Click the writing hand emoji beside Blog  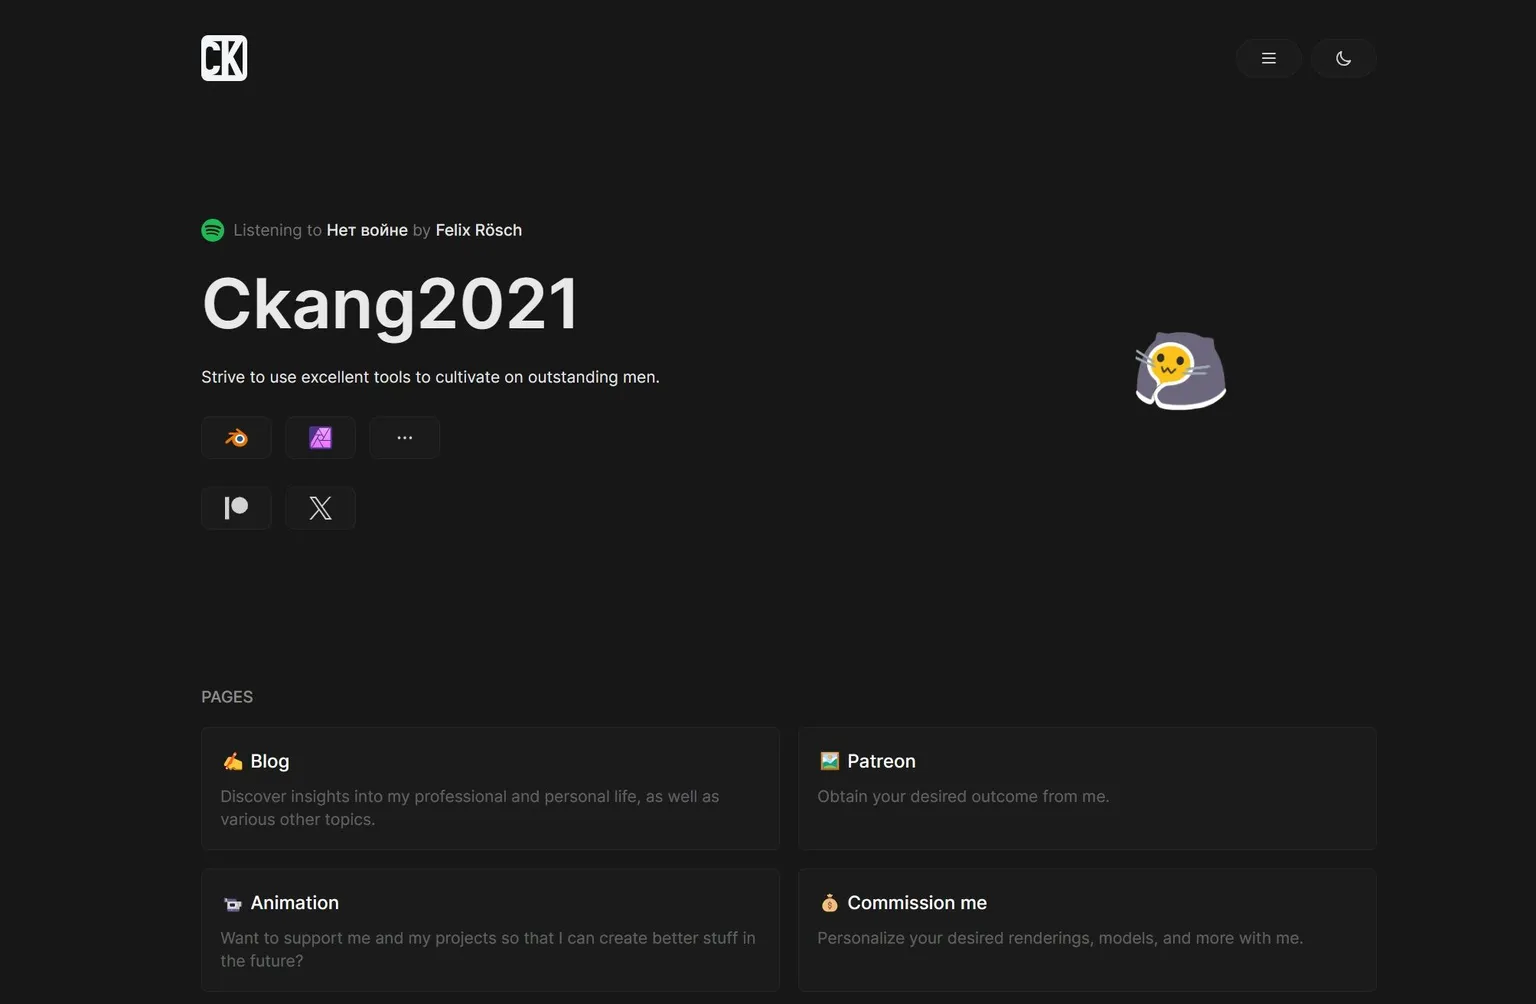point(232,761)
